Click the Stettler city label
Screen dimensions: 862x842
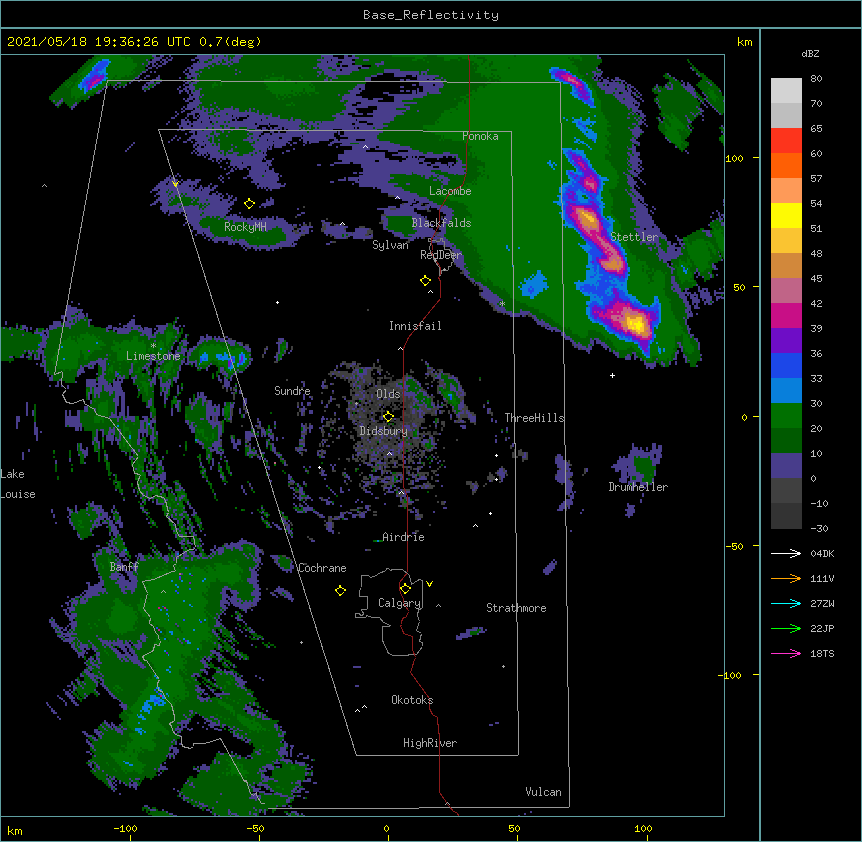[x=634, y=237]
